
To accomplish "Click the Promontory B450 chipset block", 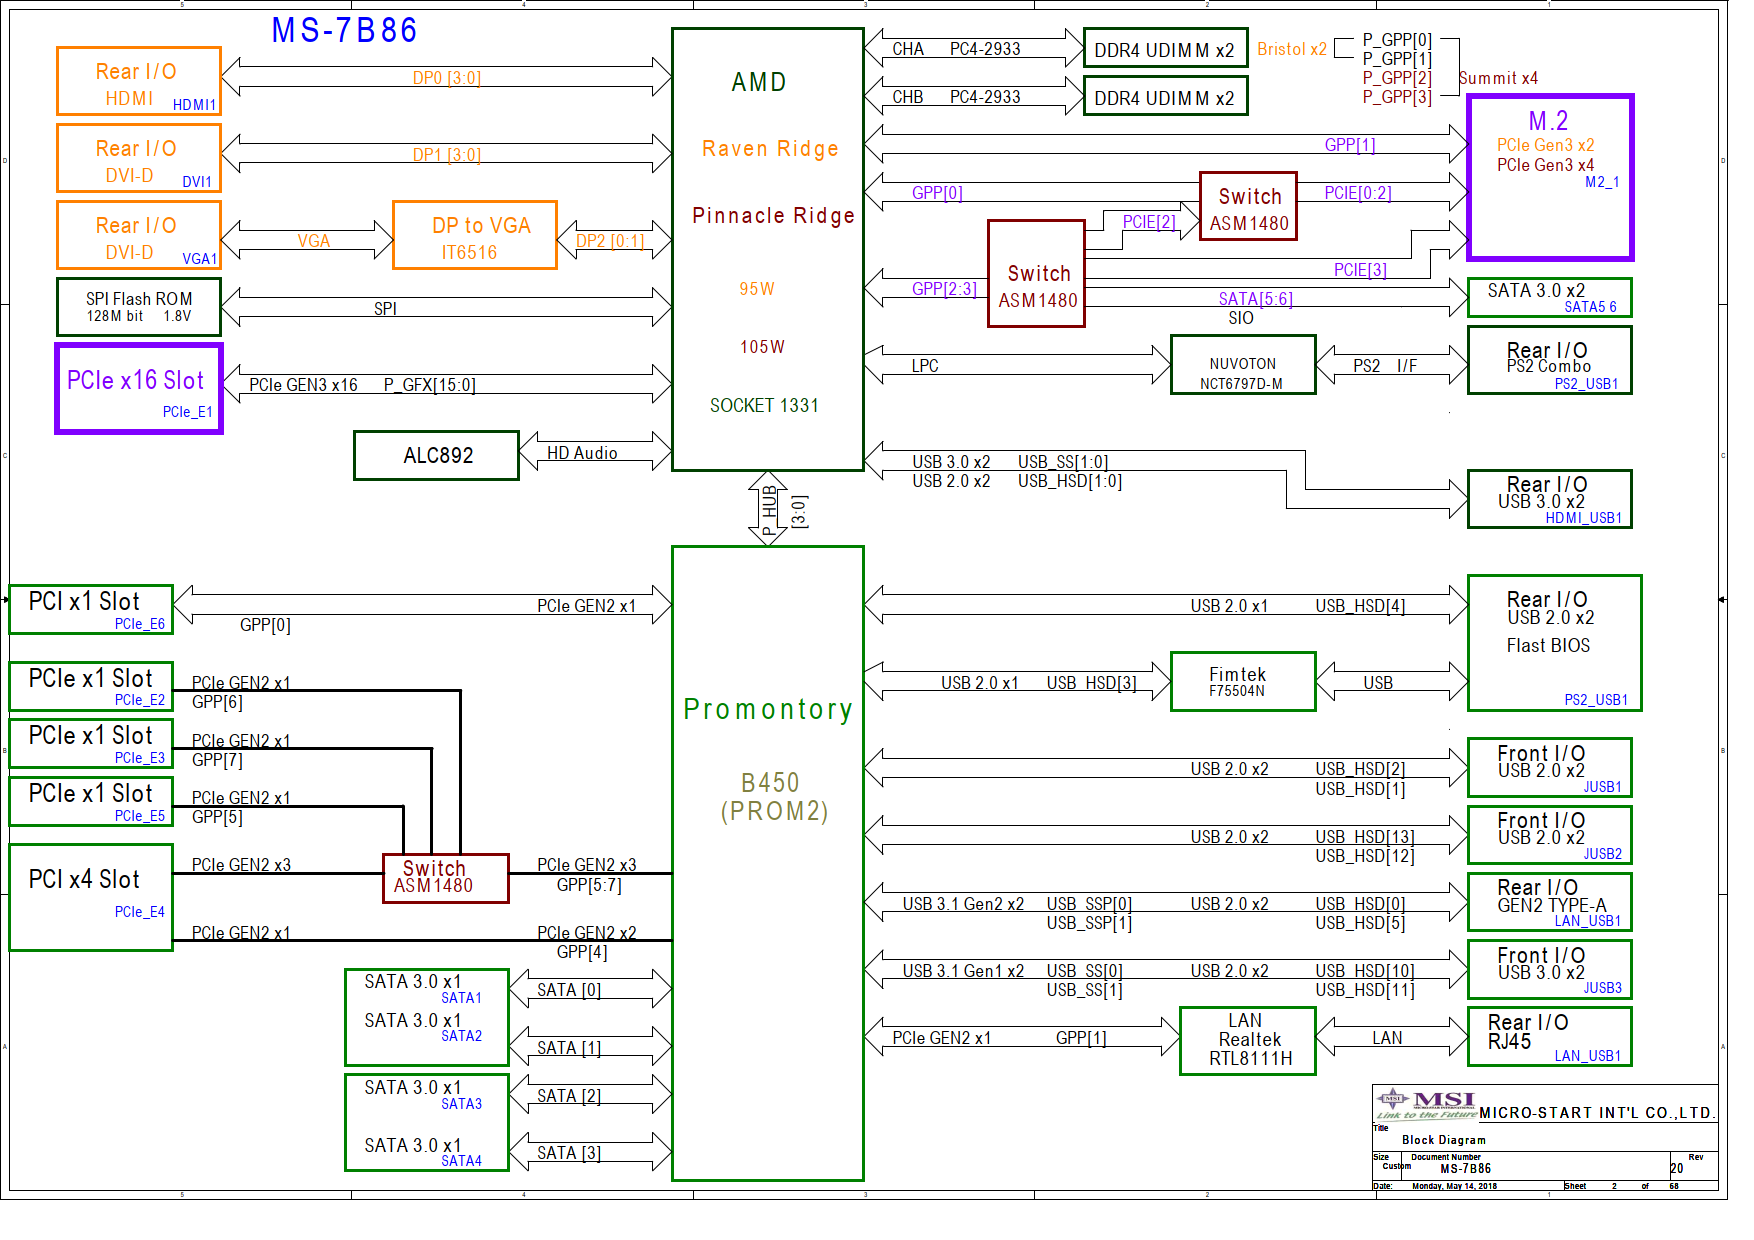I will (767, 862).
